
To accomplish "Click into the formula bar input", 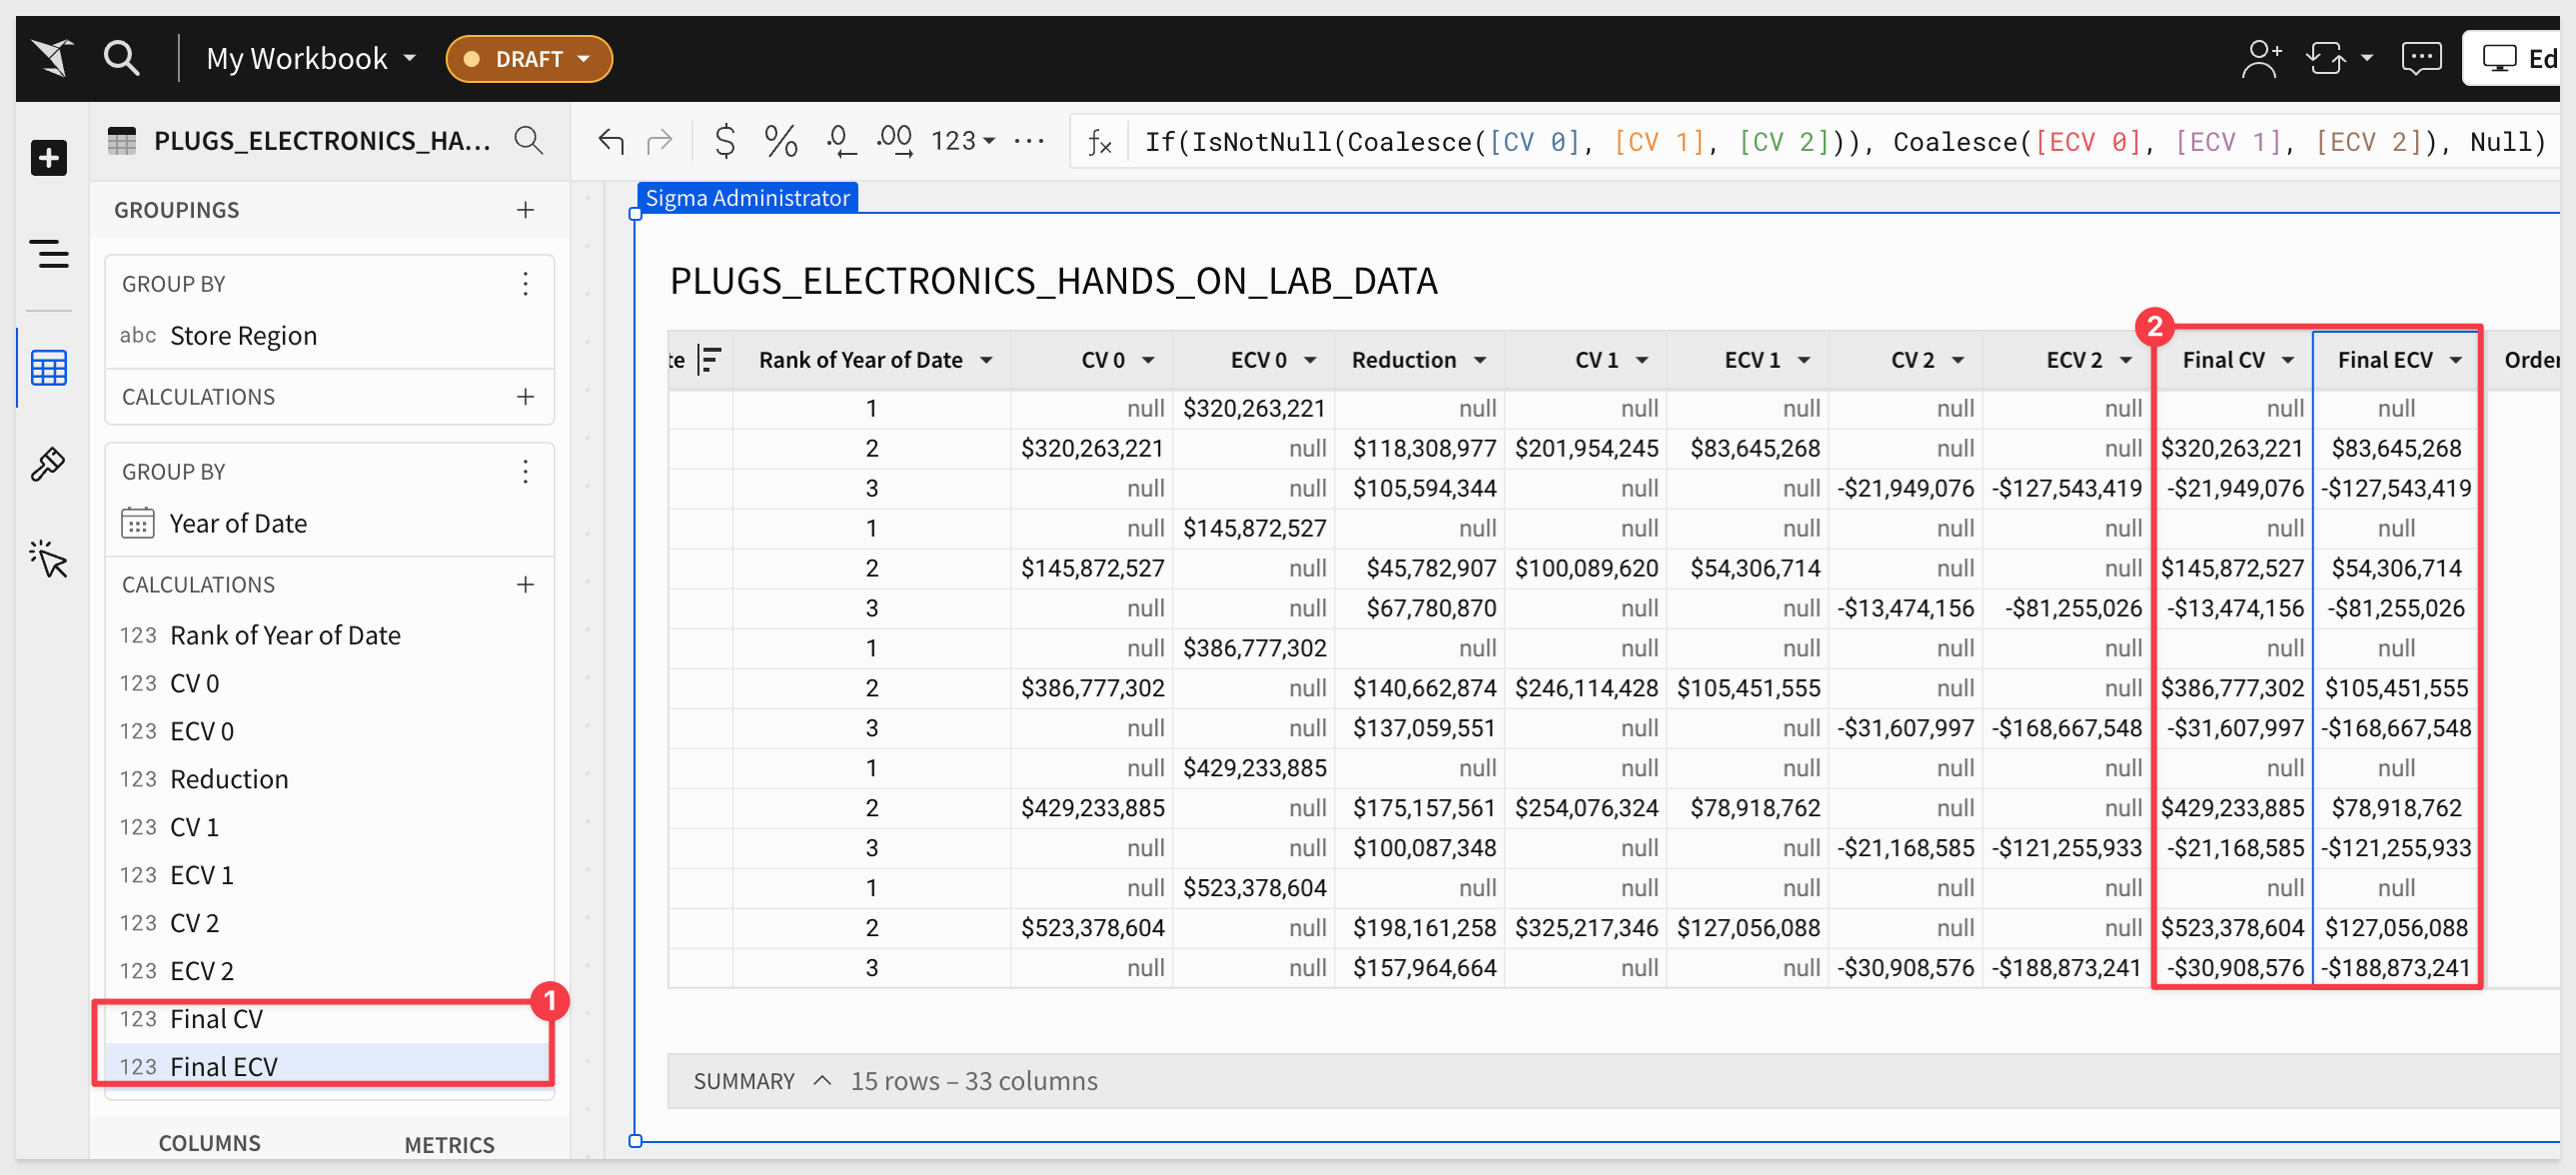I will [1800, 142].
